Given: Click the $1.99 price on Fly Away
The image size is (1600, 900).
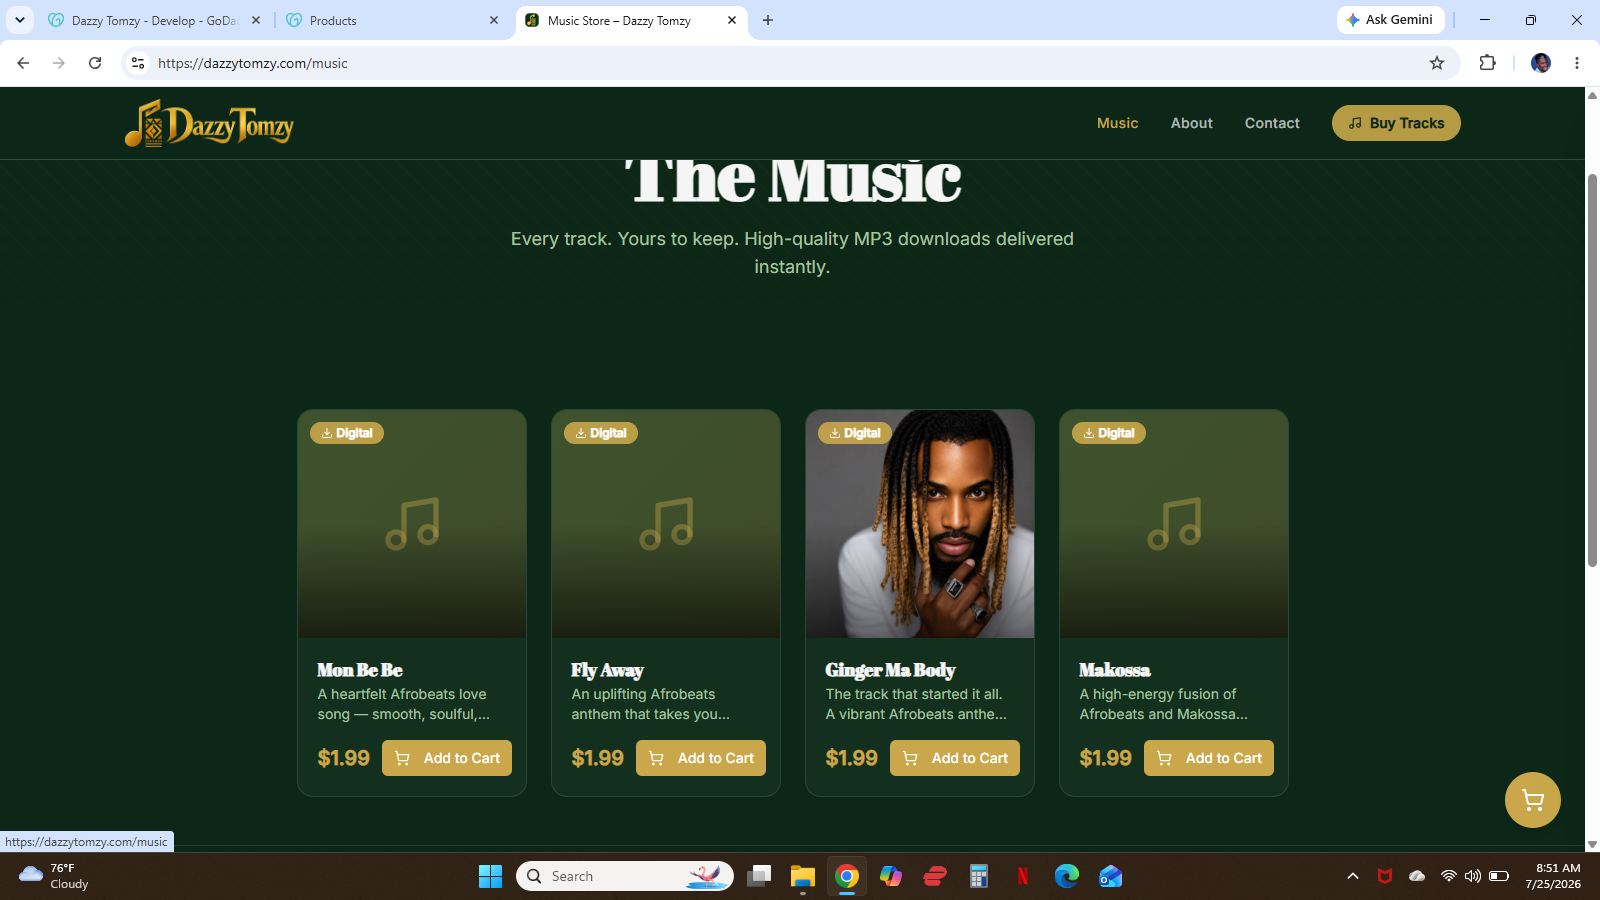Looking at the screenshot, I should tap(597, 758).
